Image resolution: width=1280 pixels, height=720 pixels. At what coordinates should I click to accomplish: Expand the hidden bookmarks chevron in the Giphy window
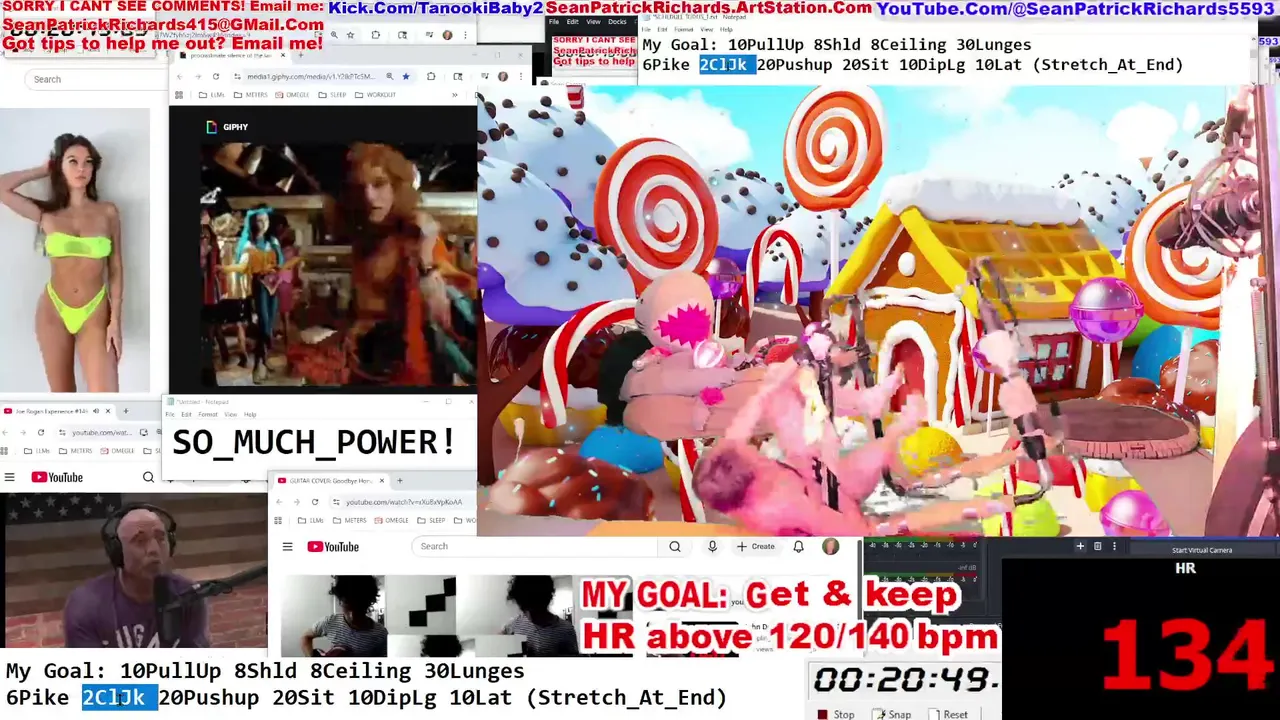[455, 95]
